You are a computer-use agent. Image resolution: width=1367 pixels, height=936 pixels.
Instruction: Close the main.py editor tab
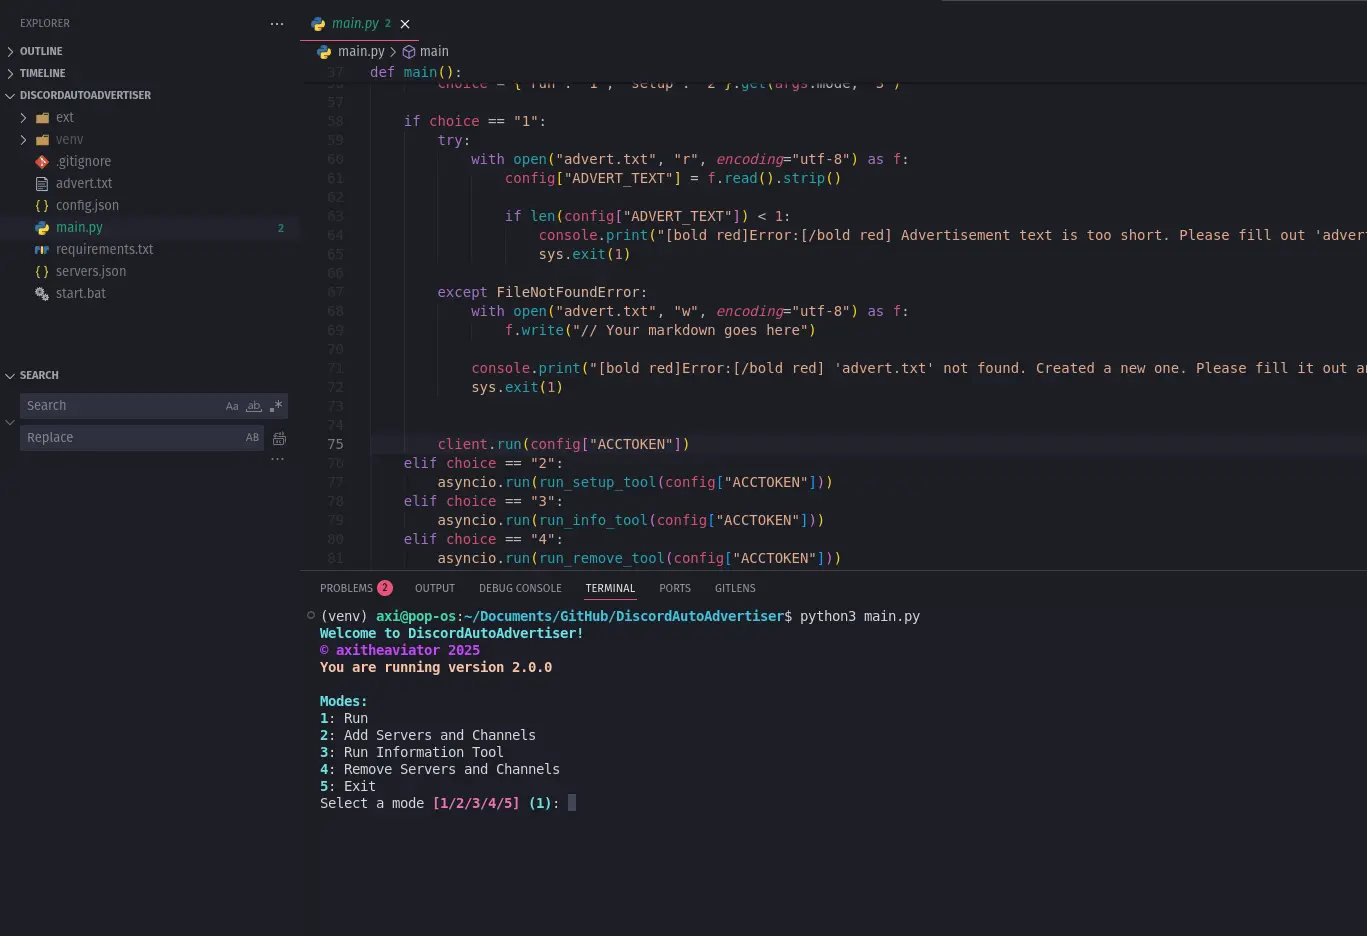[x=405, y=24]
